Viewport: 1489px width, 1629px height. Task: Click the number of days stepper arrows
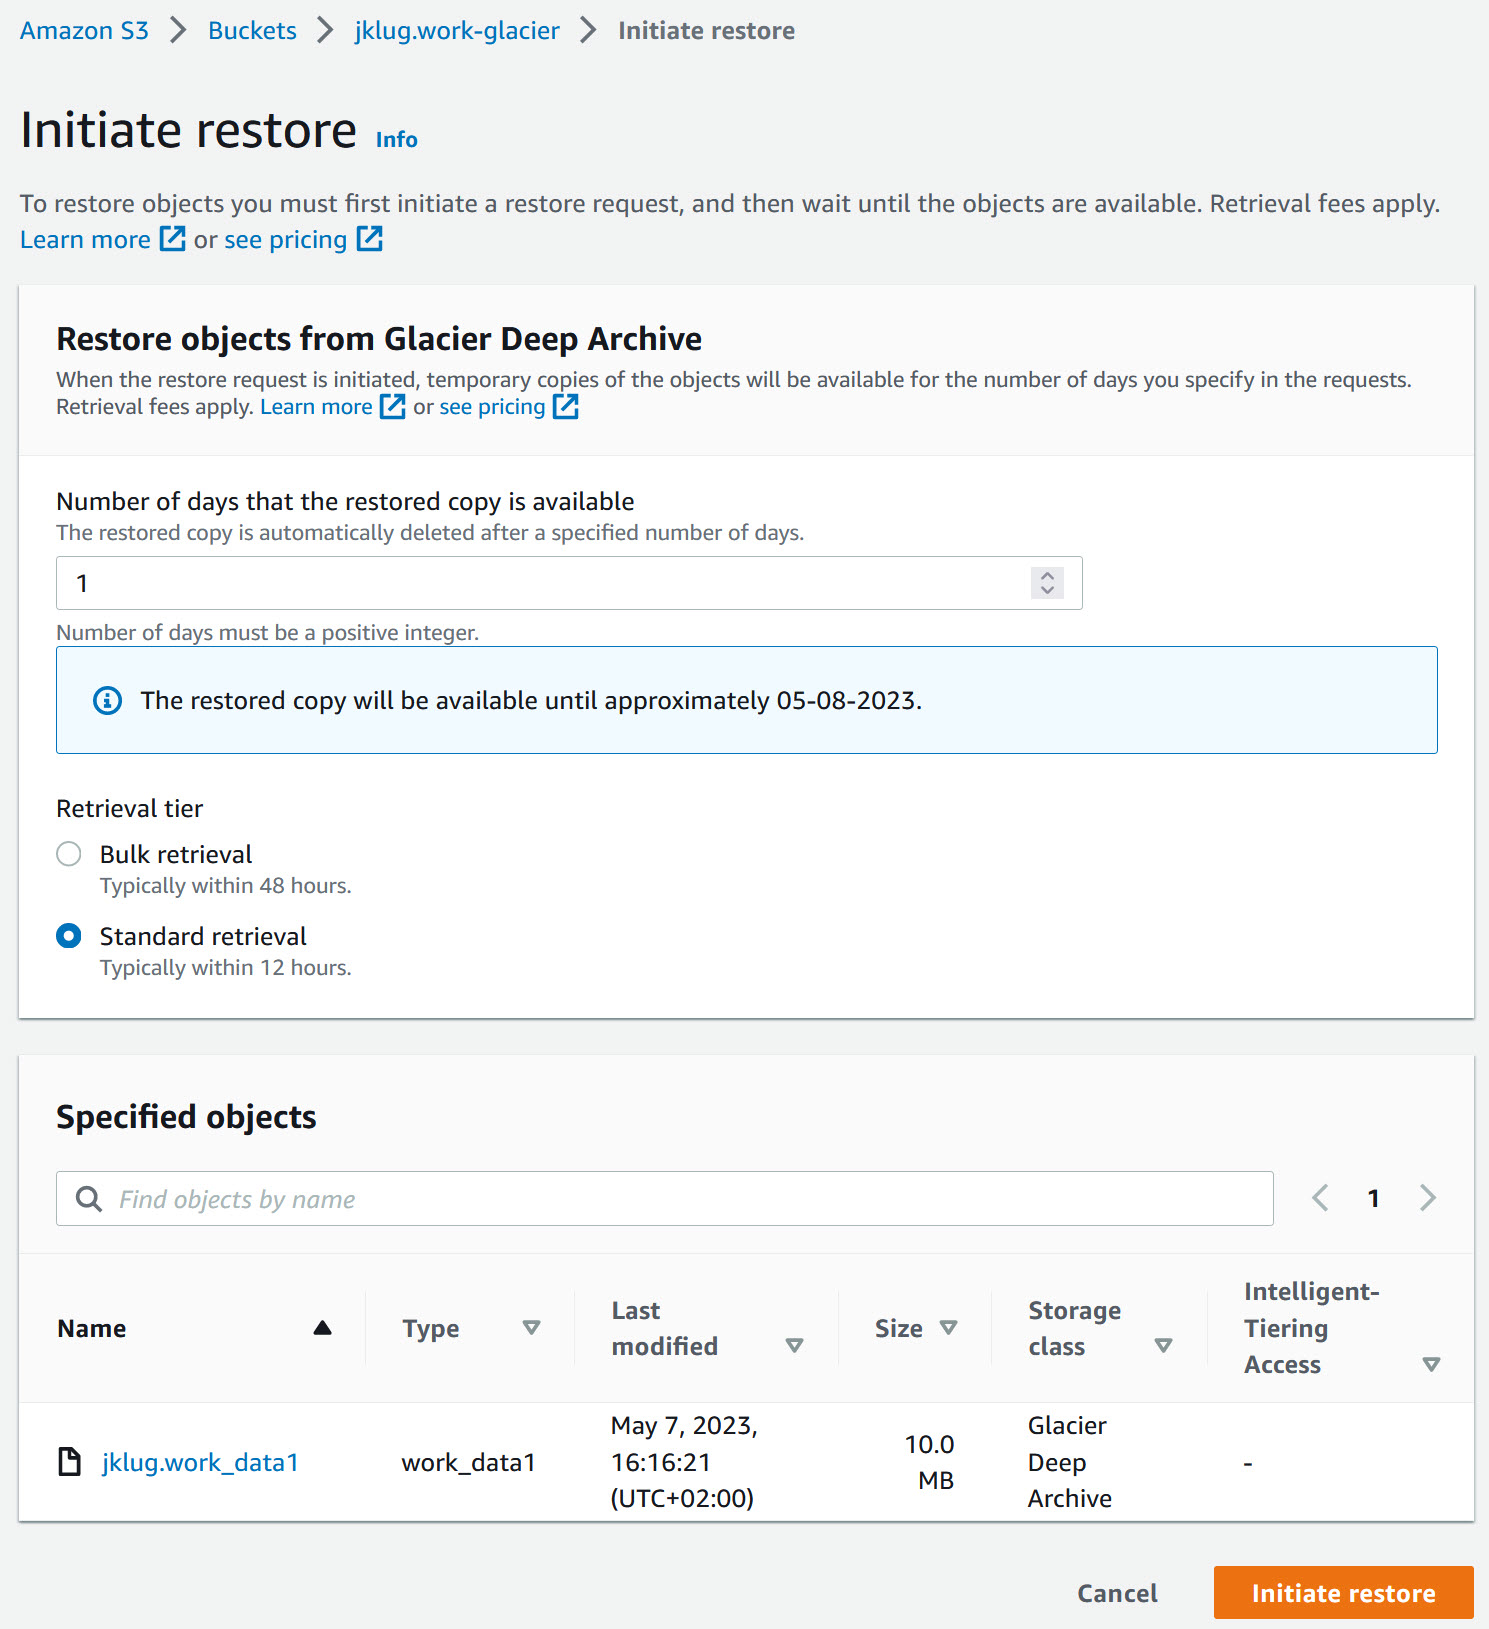(1047, 583)
